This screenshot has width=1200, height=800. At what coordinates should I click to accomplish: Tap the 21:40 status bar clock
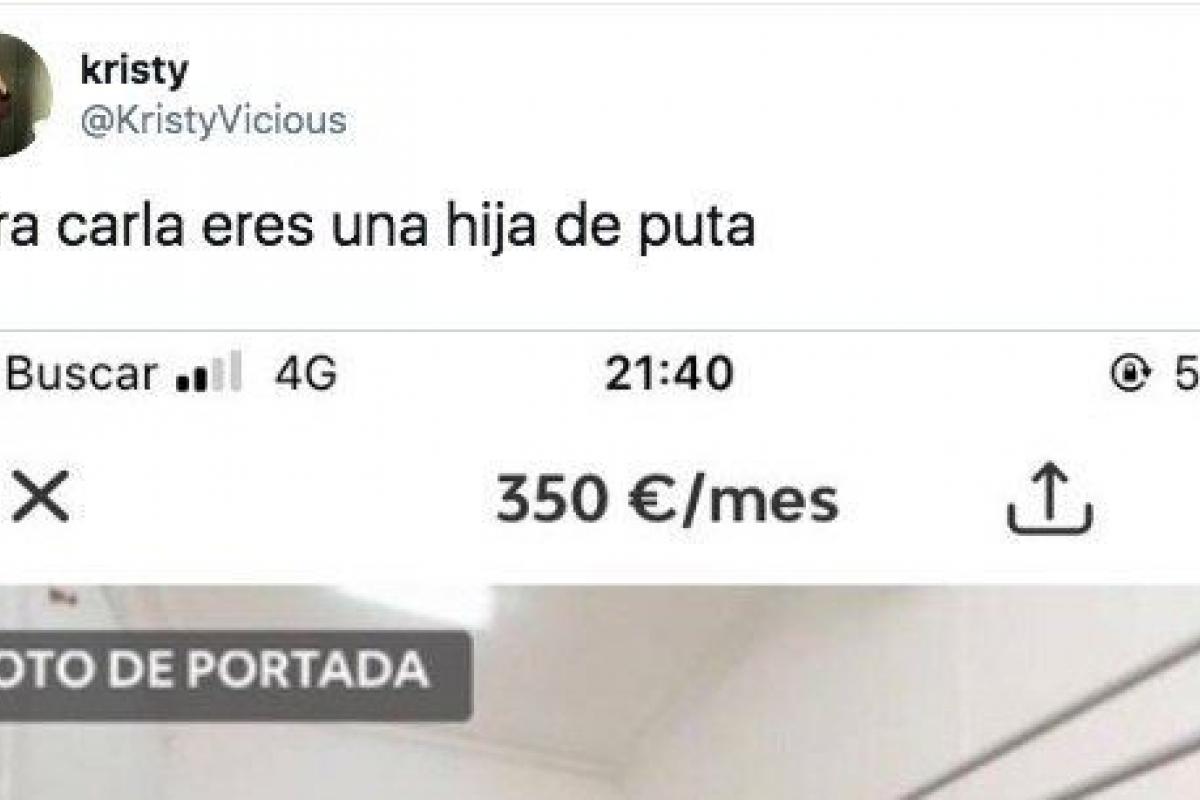point(669,375)
